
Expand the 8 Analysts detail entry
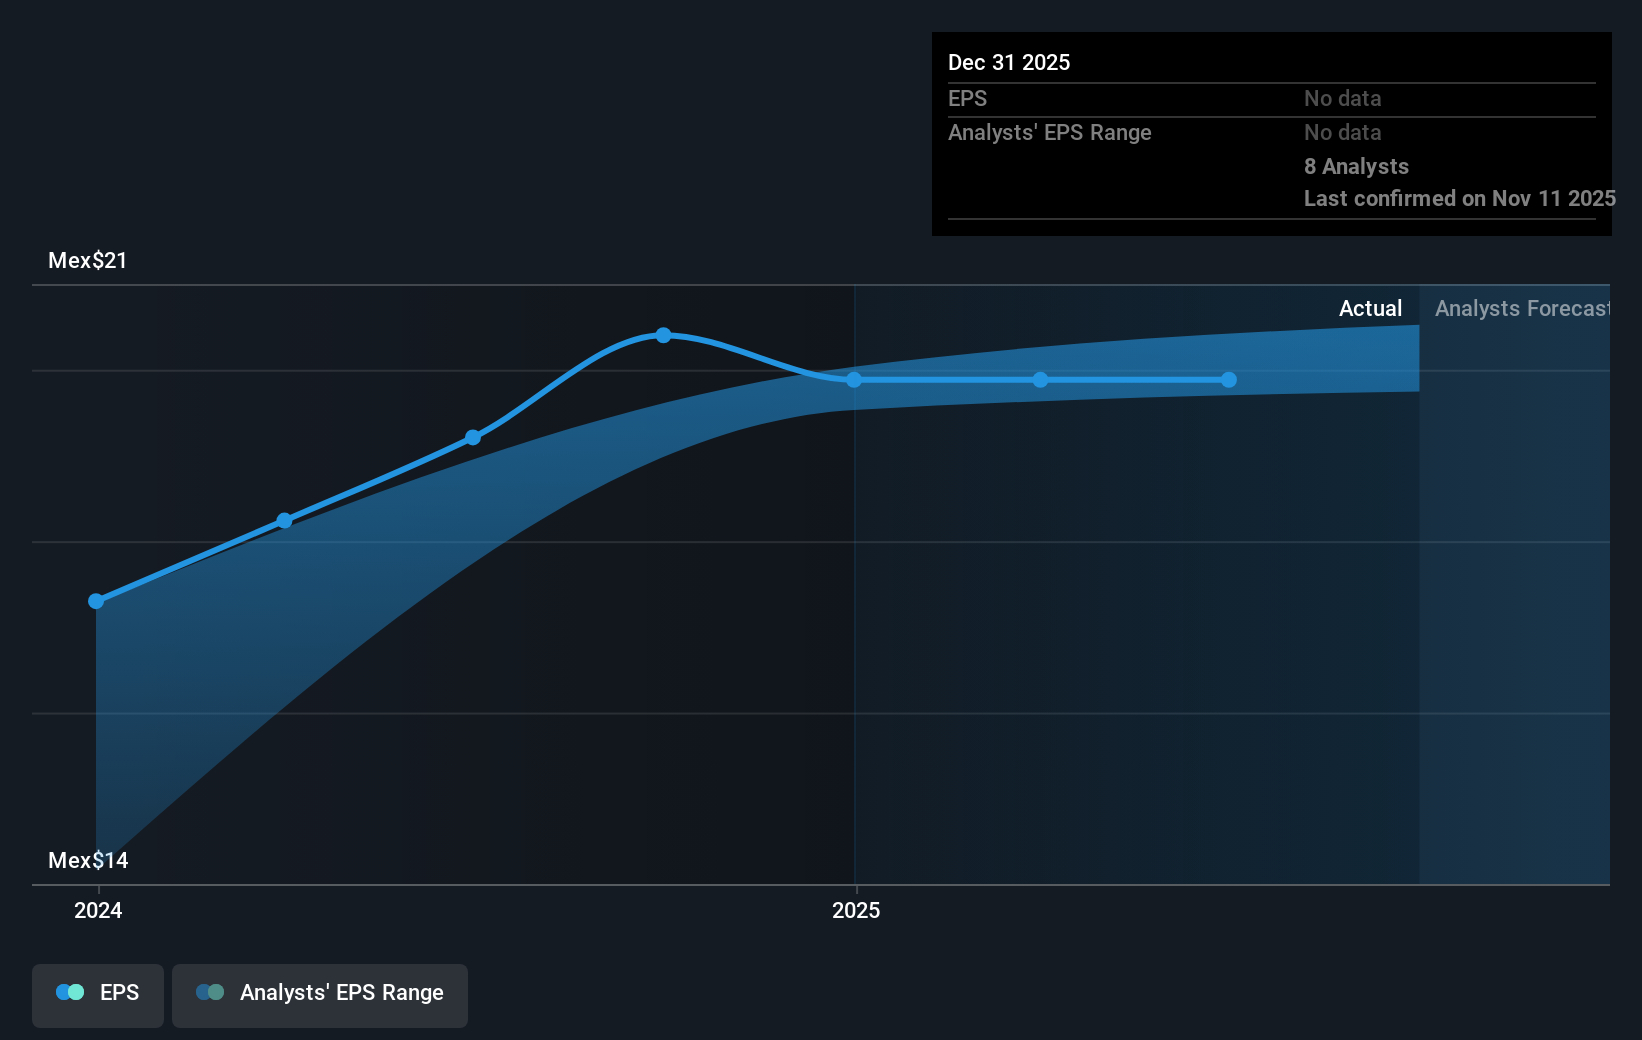1356,166
